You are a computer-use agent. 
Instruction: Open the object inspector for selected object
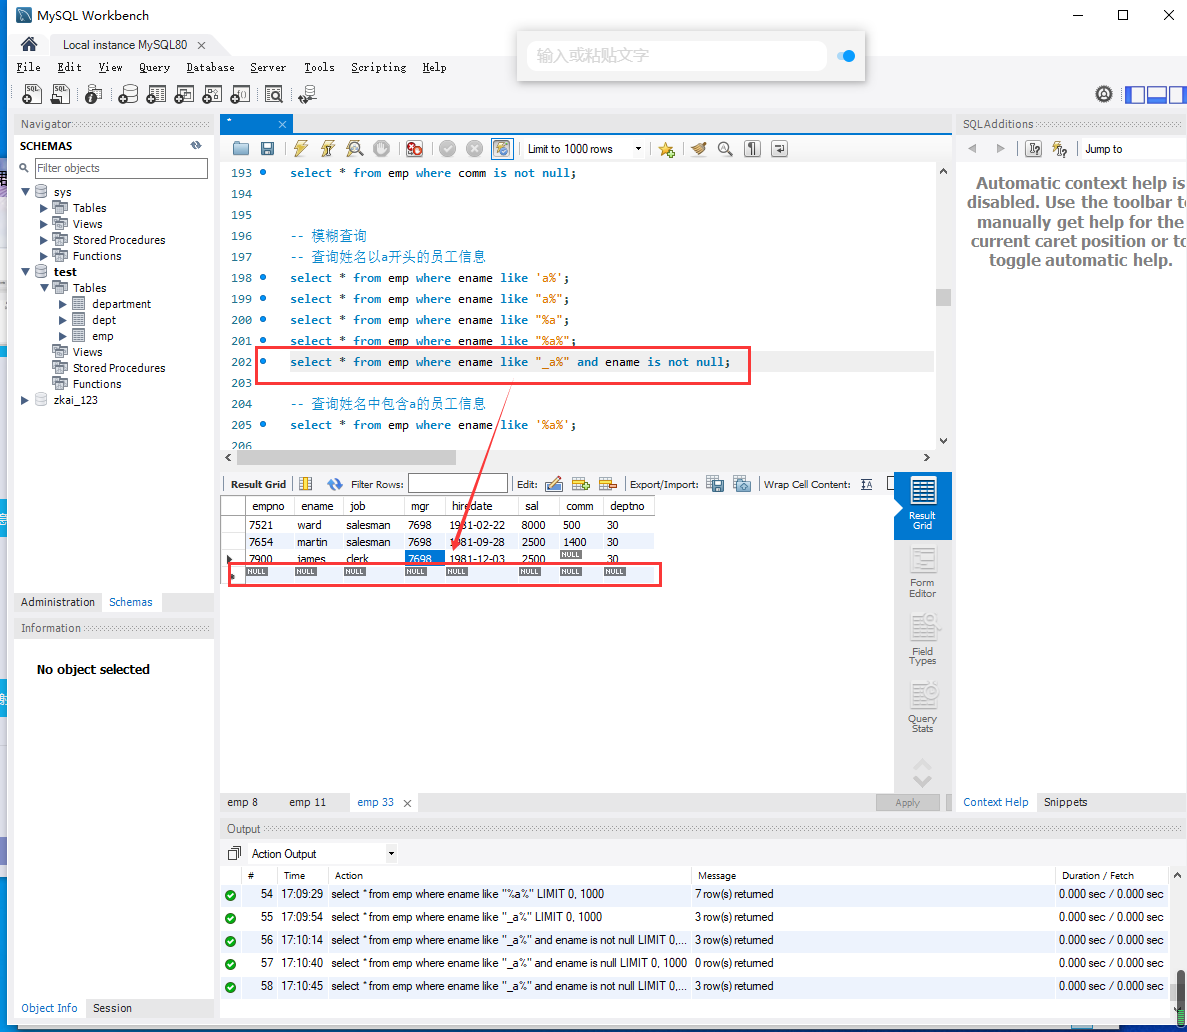[93, 94]
